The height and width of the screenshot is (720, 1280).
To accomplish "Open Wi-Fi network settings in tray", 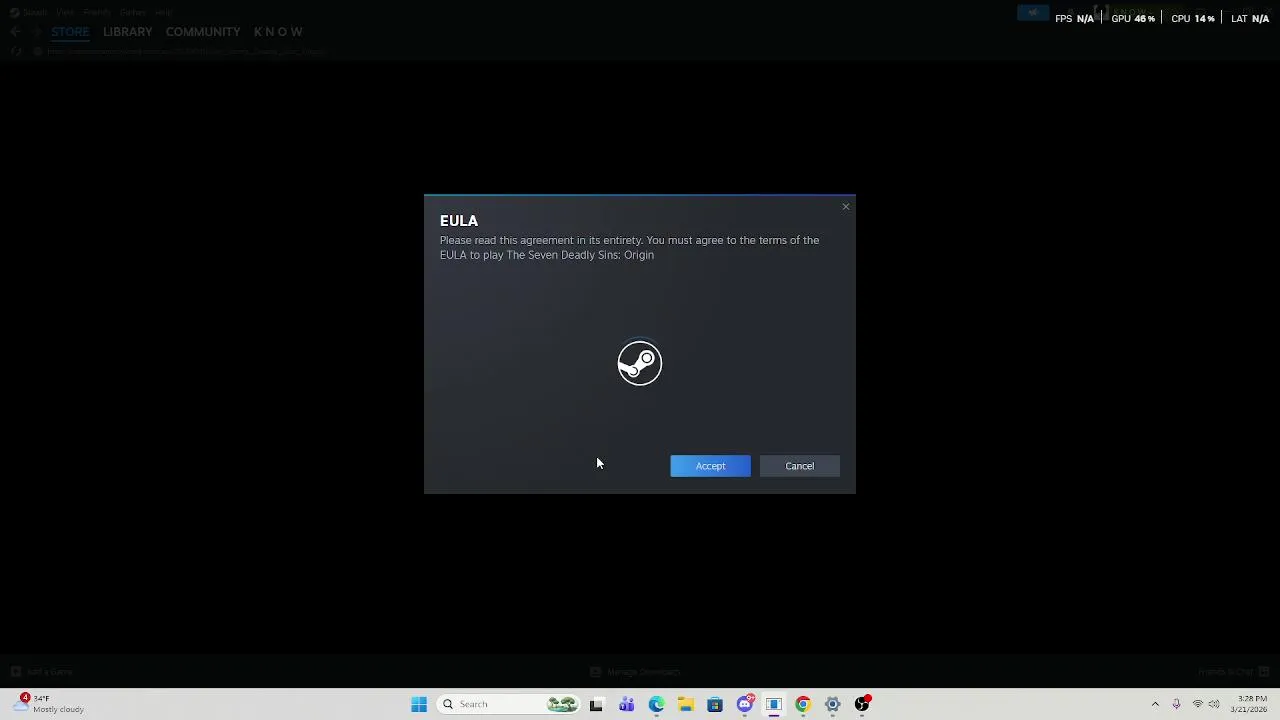I will coord(1197,704).
